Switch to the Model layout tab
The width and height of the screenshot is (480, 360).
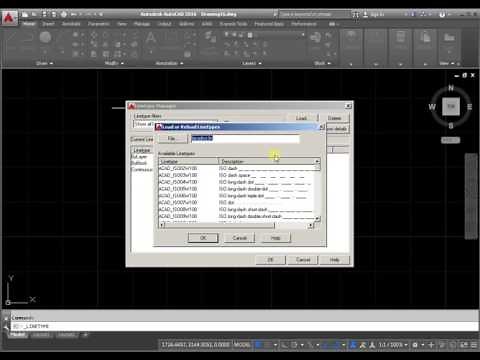click(18, 334)
